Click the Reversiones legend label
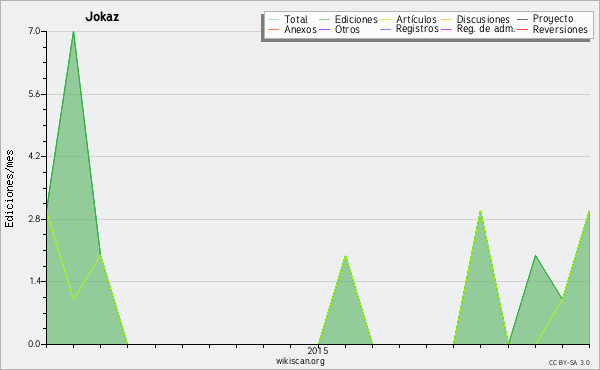Viewport: 600px width, 370px height. 560,29
